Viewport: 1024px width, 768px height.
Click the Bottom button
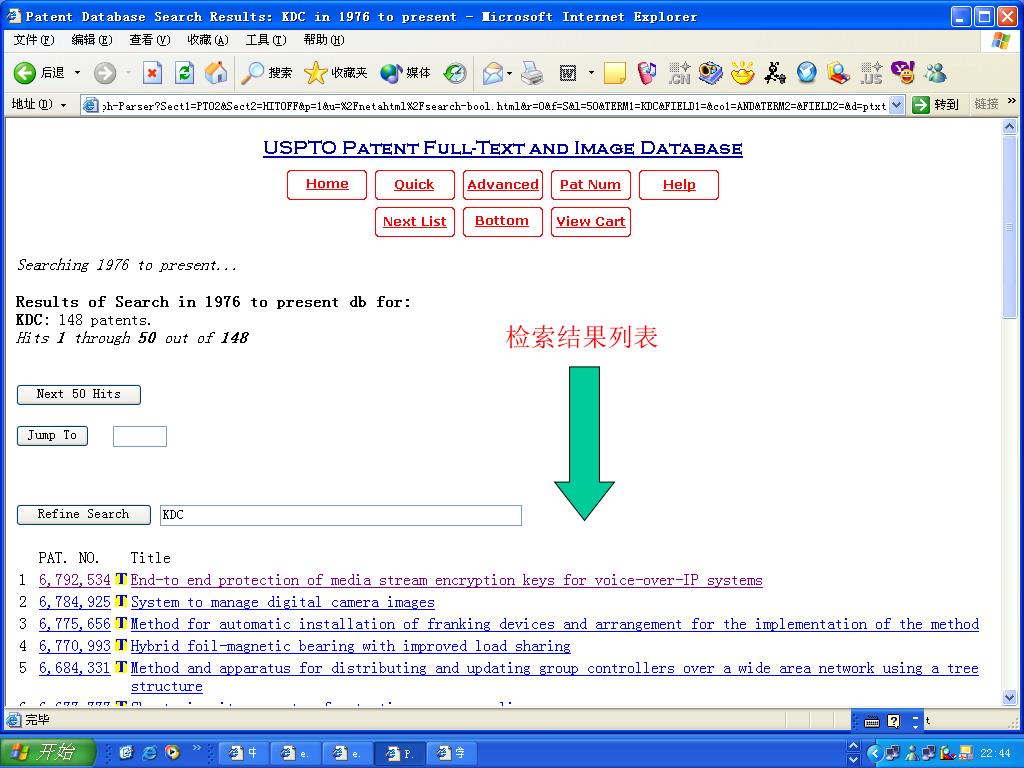(x=503, y=222)
